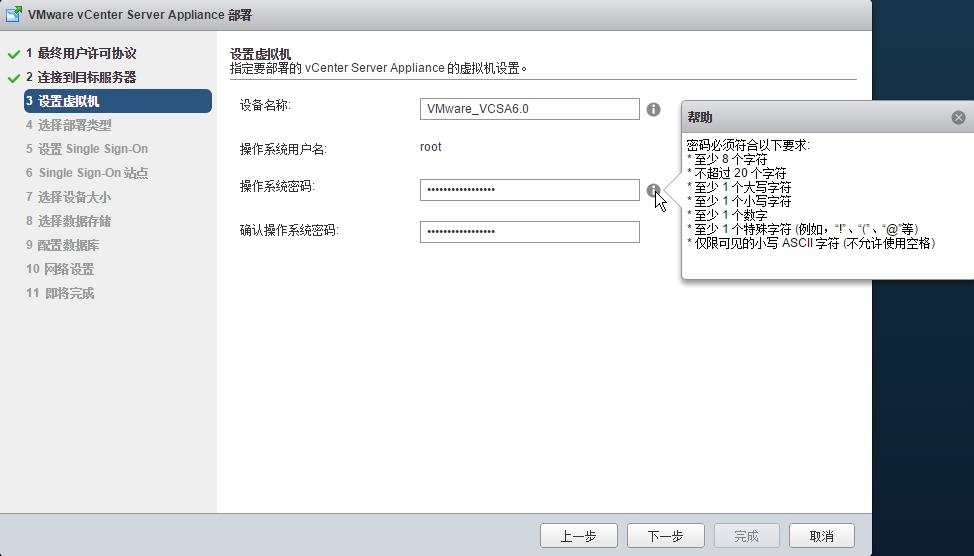Click green checkmark for step 1 最终用户许可协议

click(x=14, y=55)
